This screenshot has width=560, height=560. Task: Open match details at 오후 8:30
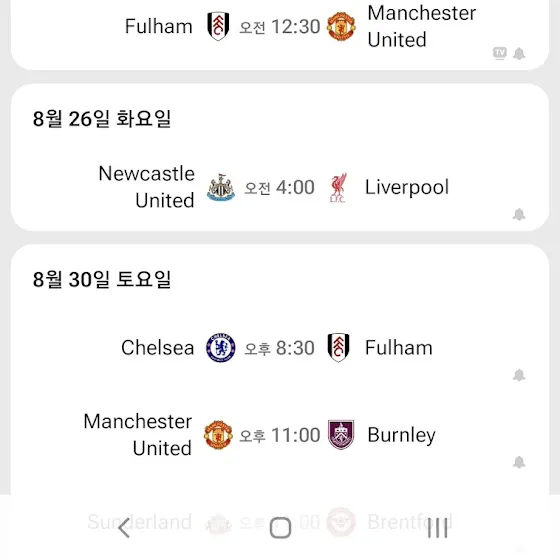(280, 348)
